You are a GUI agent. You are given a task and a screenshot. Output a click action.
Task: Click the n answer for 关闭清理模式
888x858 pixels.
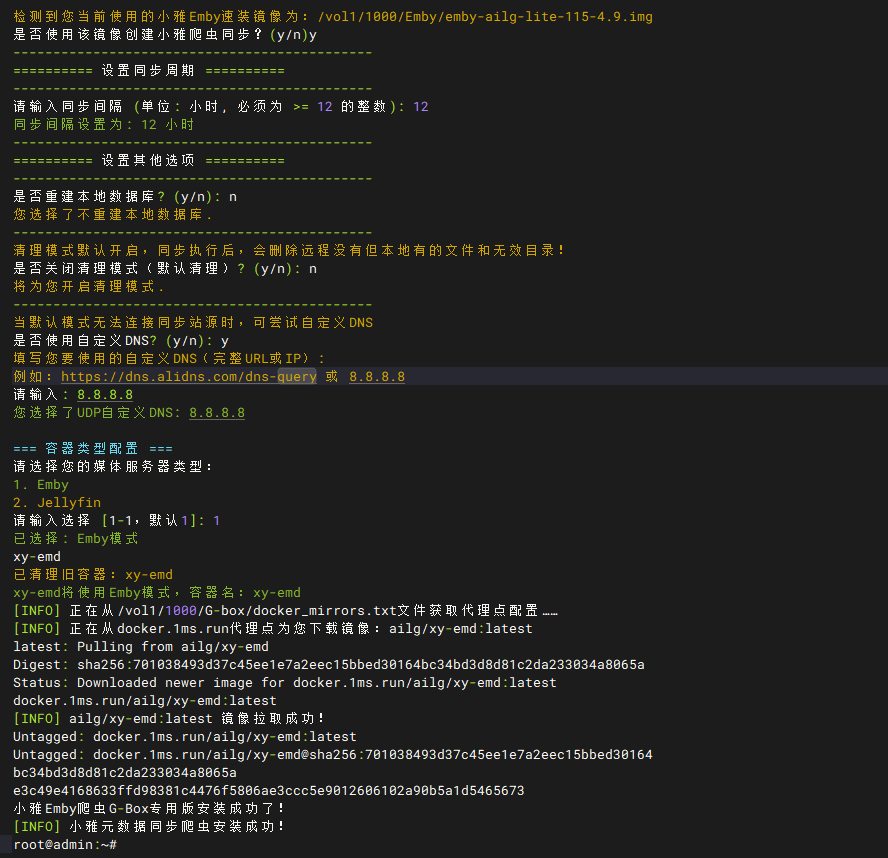click(x=312, y=268)
